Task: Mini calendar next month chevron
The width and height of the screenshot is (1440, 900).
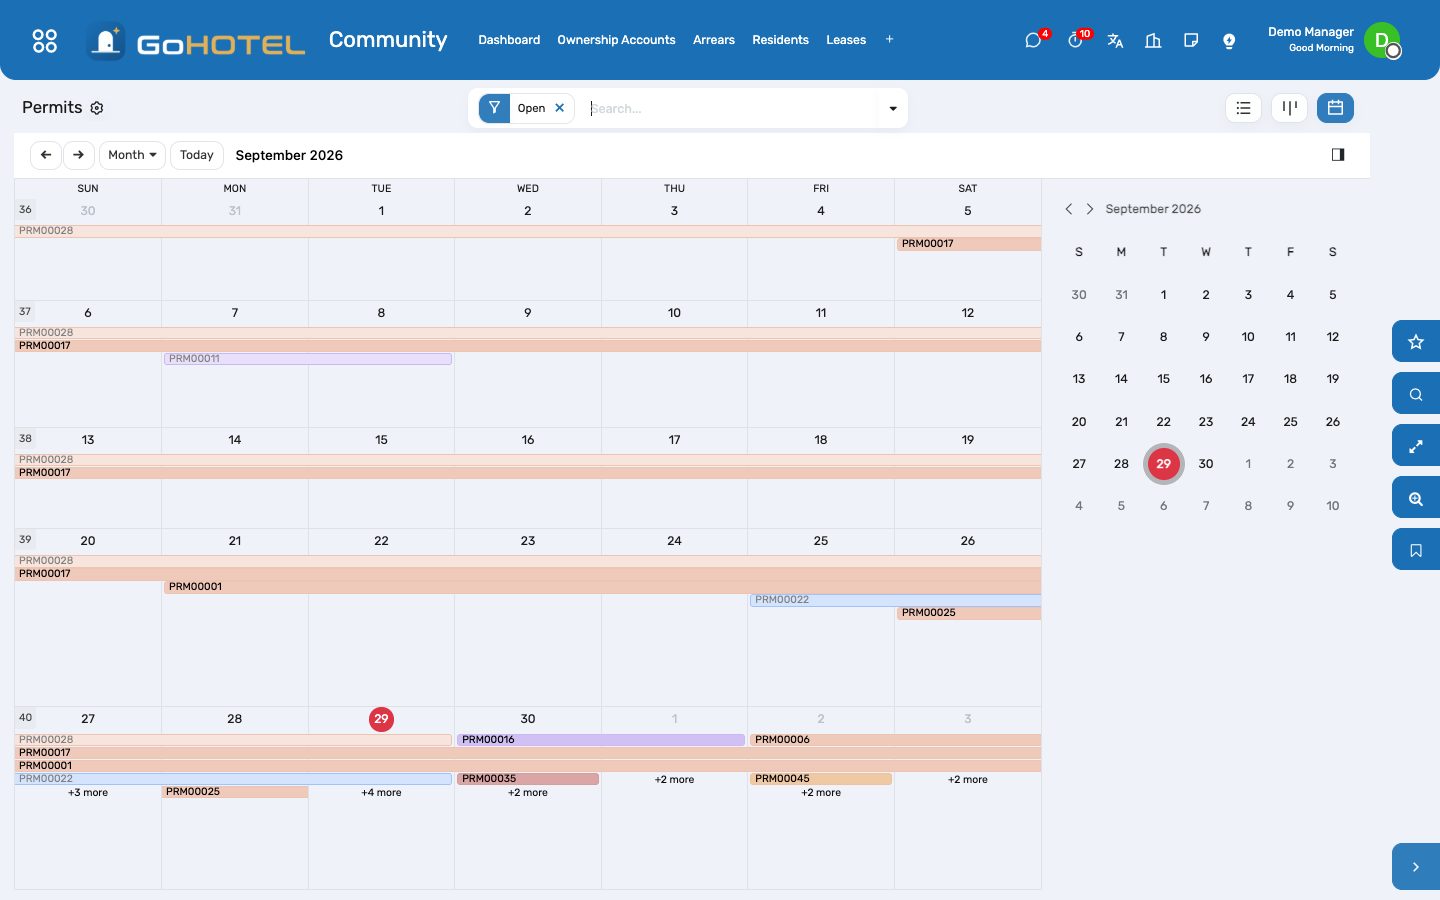Action: point(1090,209)
